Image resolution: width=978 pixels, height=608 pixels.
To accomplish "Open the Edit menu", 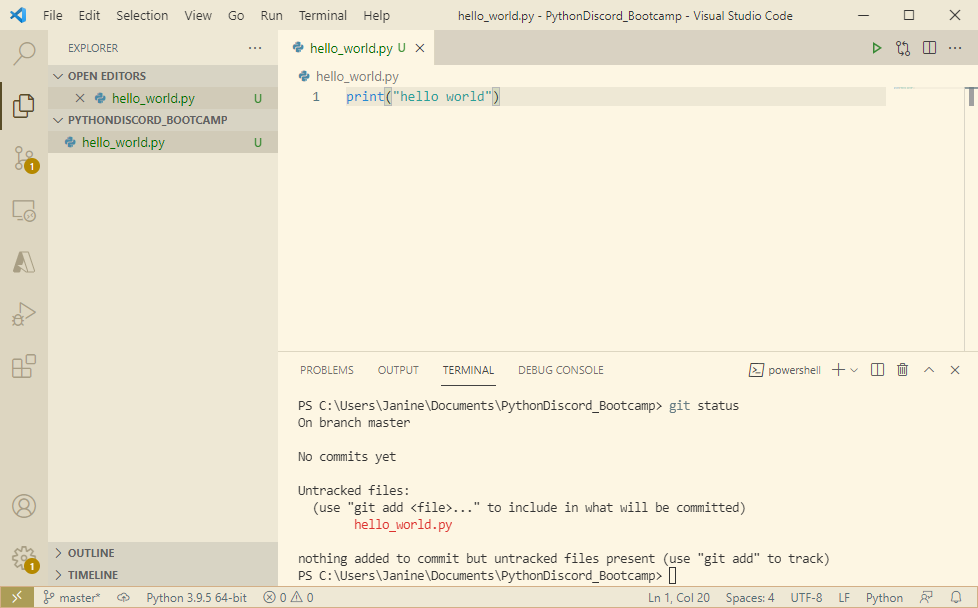I will (89, 16).
